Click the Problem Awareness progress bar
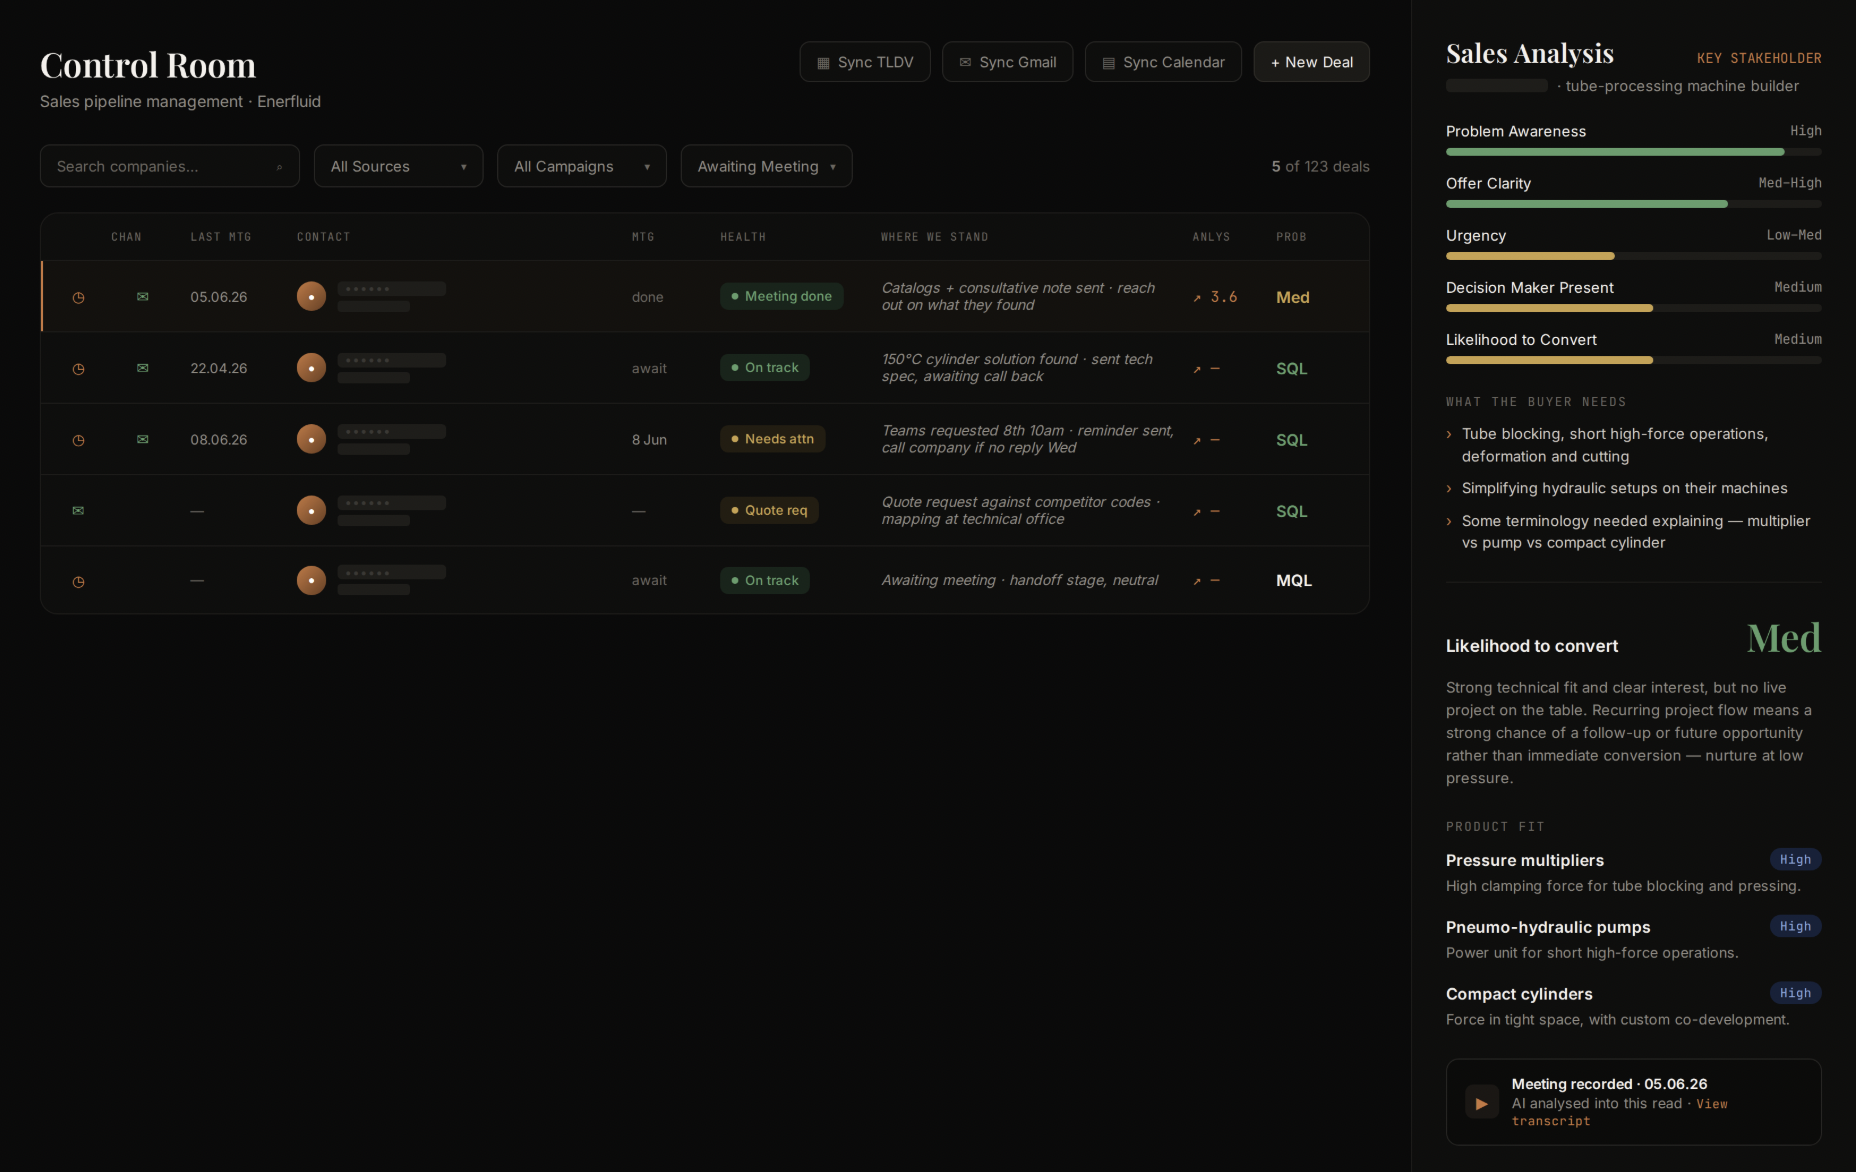1862x1172 pixels. (x=1634, y=152)
